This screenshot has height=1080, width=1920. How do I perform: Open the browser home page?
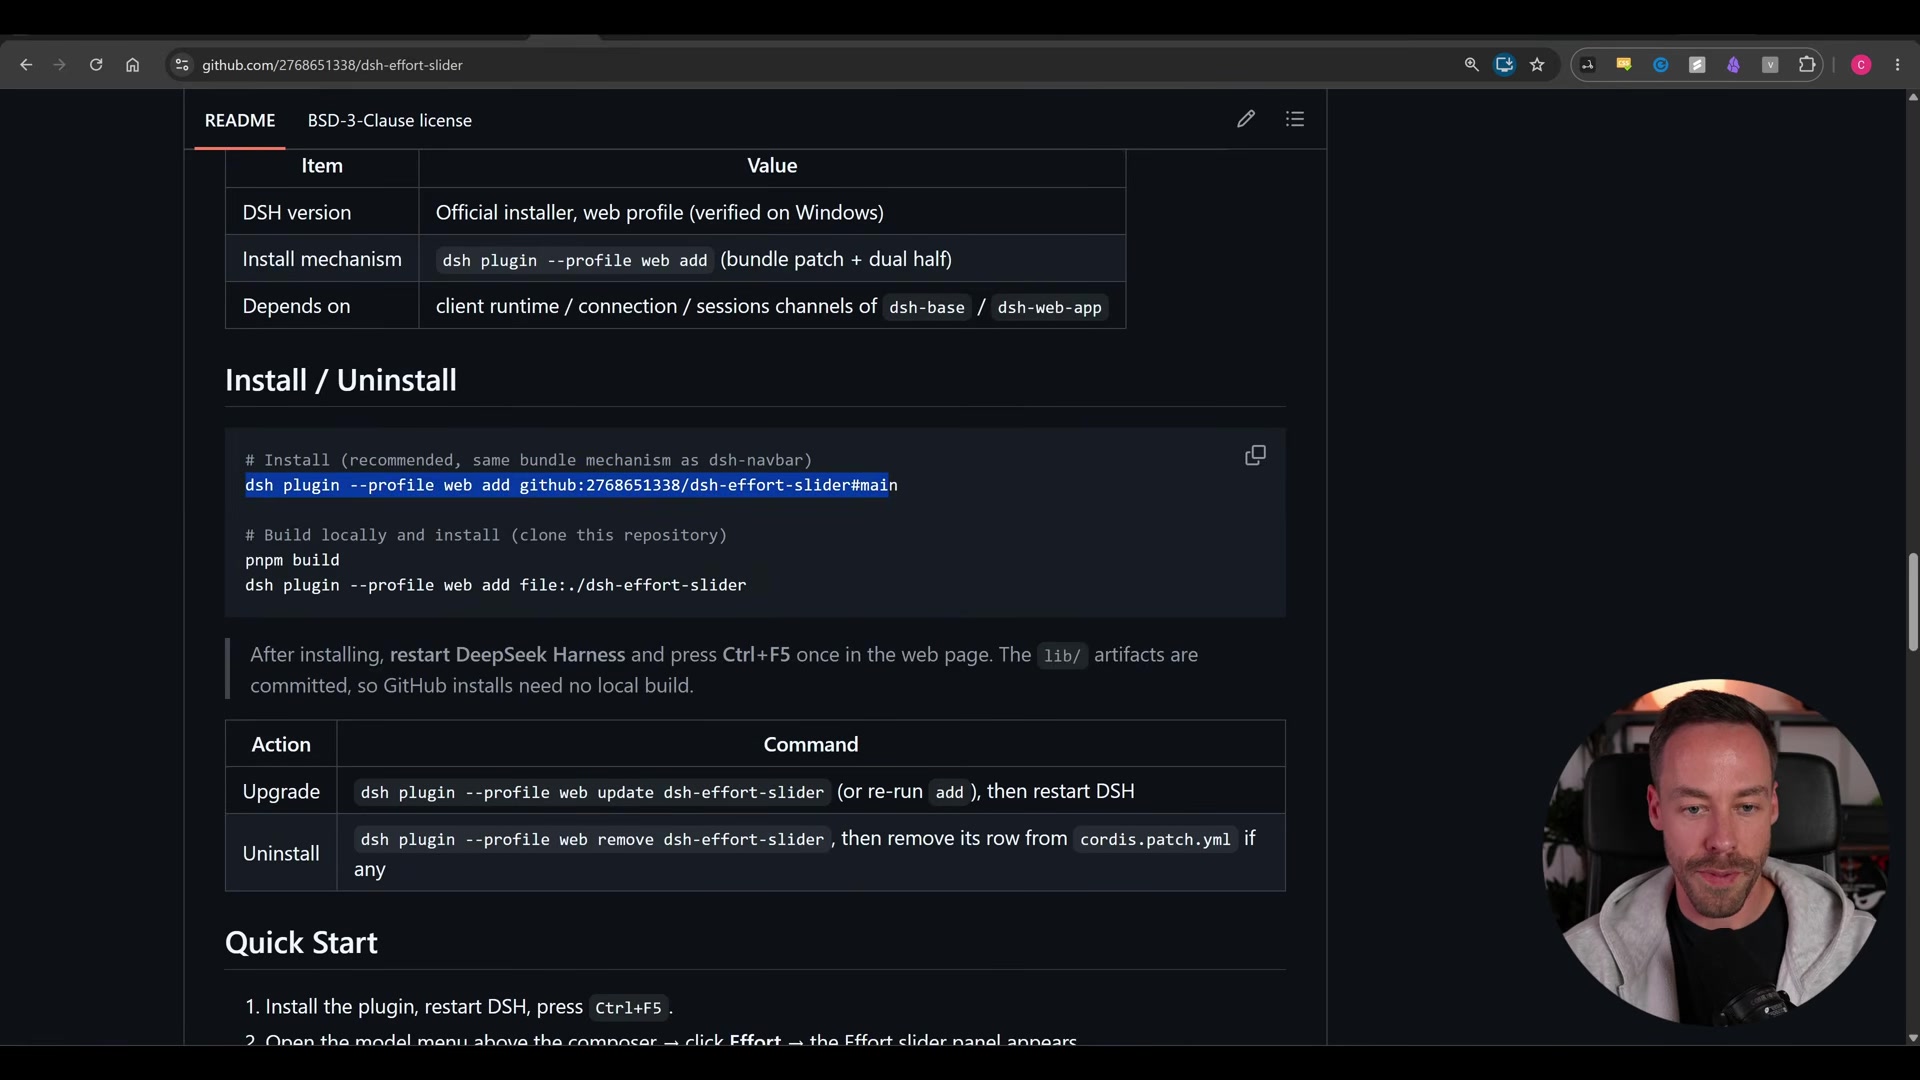pos(132,65)
